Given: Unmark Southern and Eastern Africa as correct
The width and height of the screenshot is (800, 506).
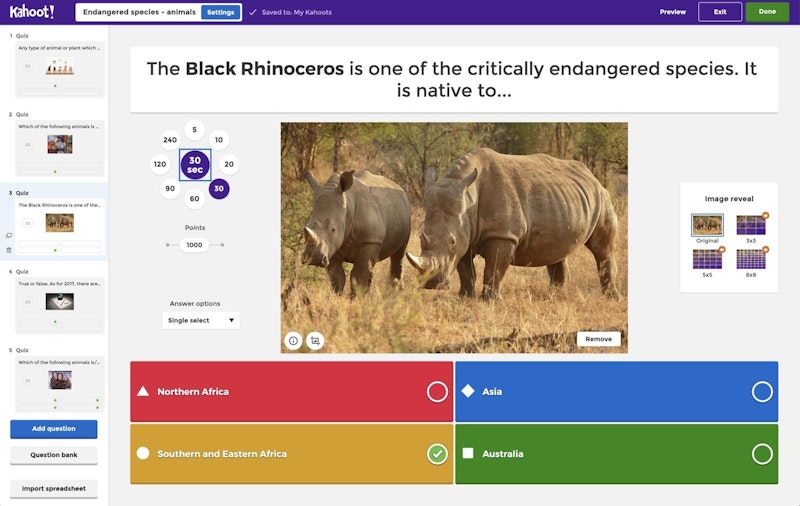Looking at the screenshot, I should [x=437, y=453].
